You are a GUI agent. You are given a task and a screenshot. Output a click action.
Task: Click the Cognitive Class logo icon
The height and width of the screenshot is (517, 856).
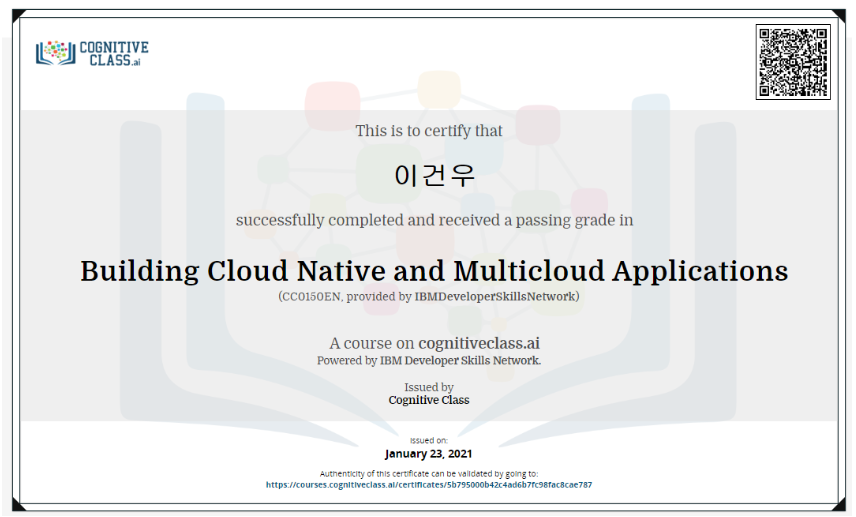(x=92, y=54)
